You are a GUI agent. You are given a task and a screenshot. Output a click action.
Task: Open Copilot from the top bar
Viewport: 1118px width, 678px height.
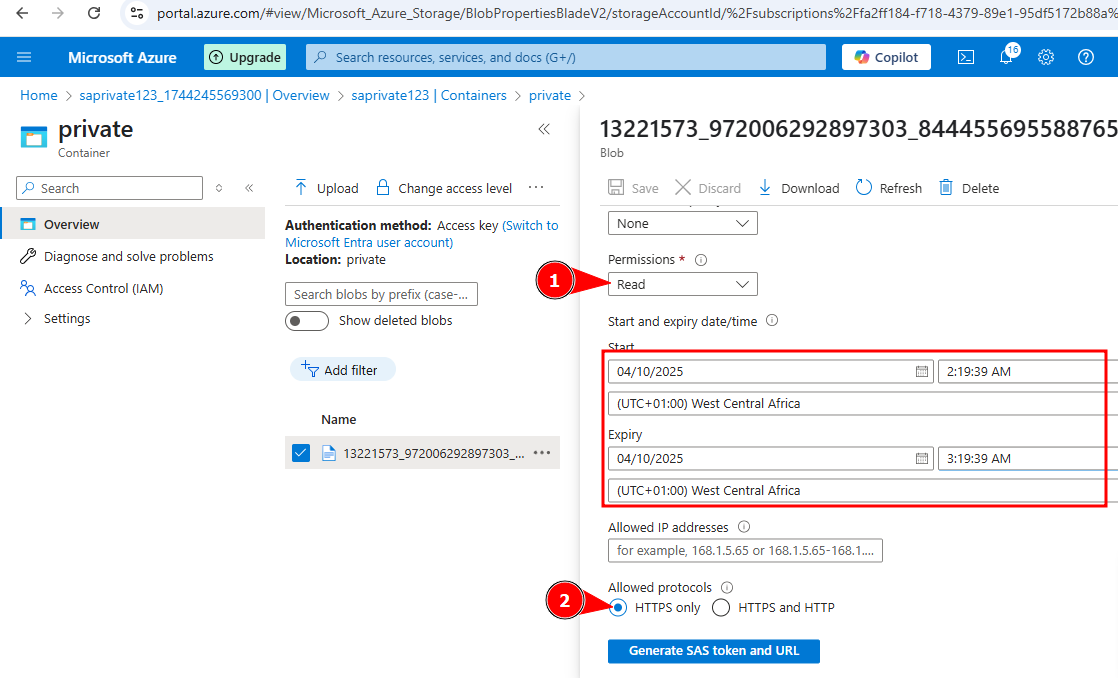(x=886, y=57)
